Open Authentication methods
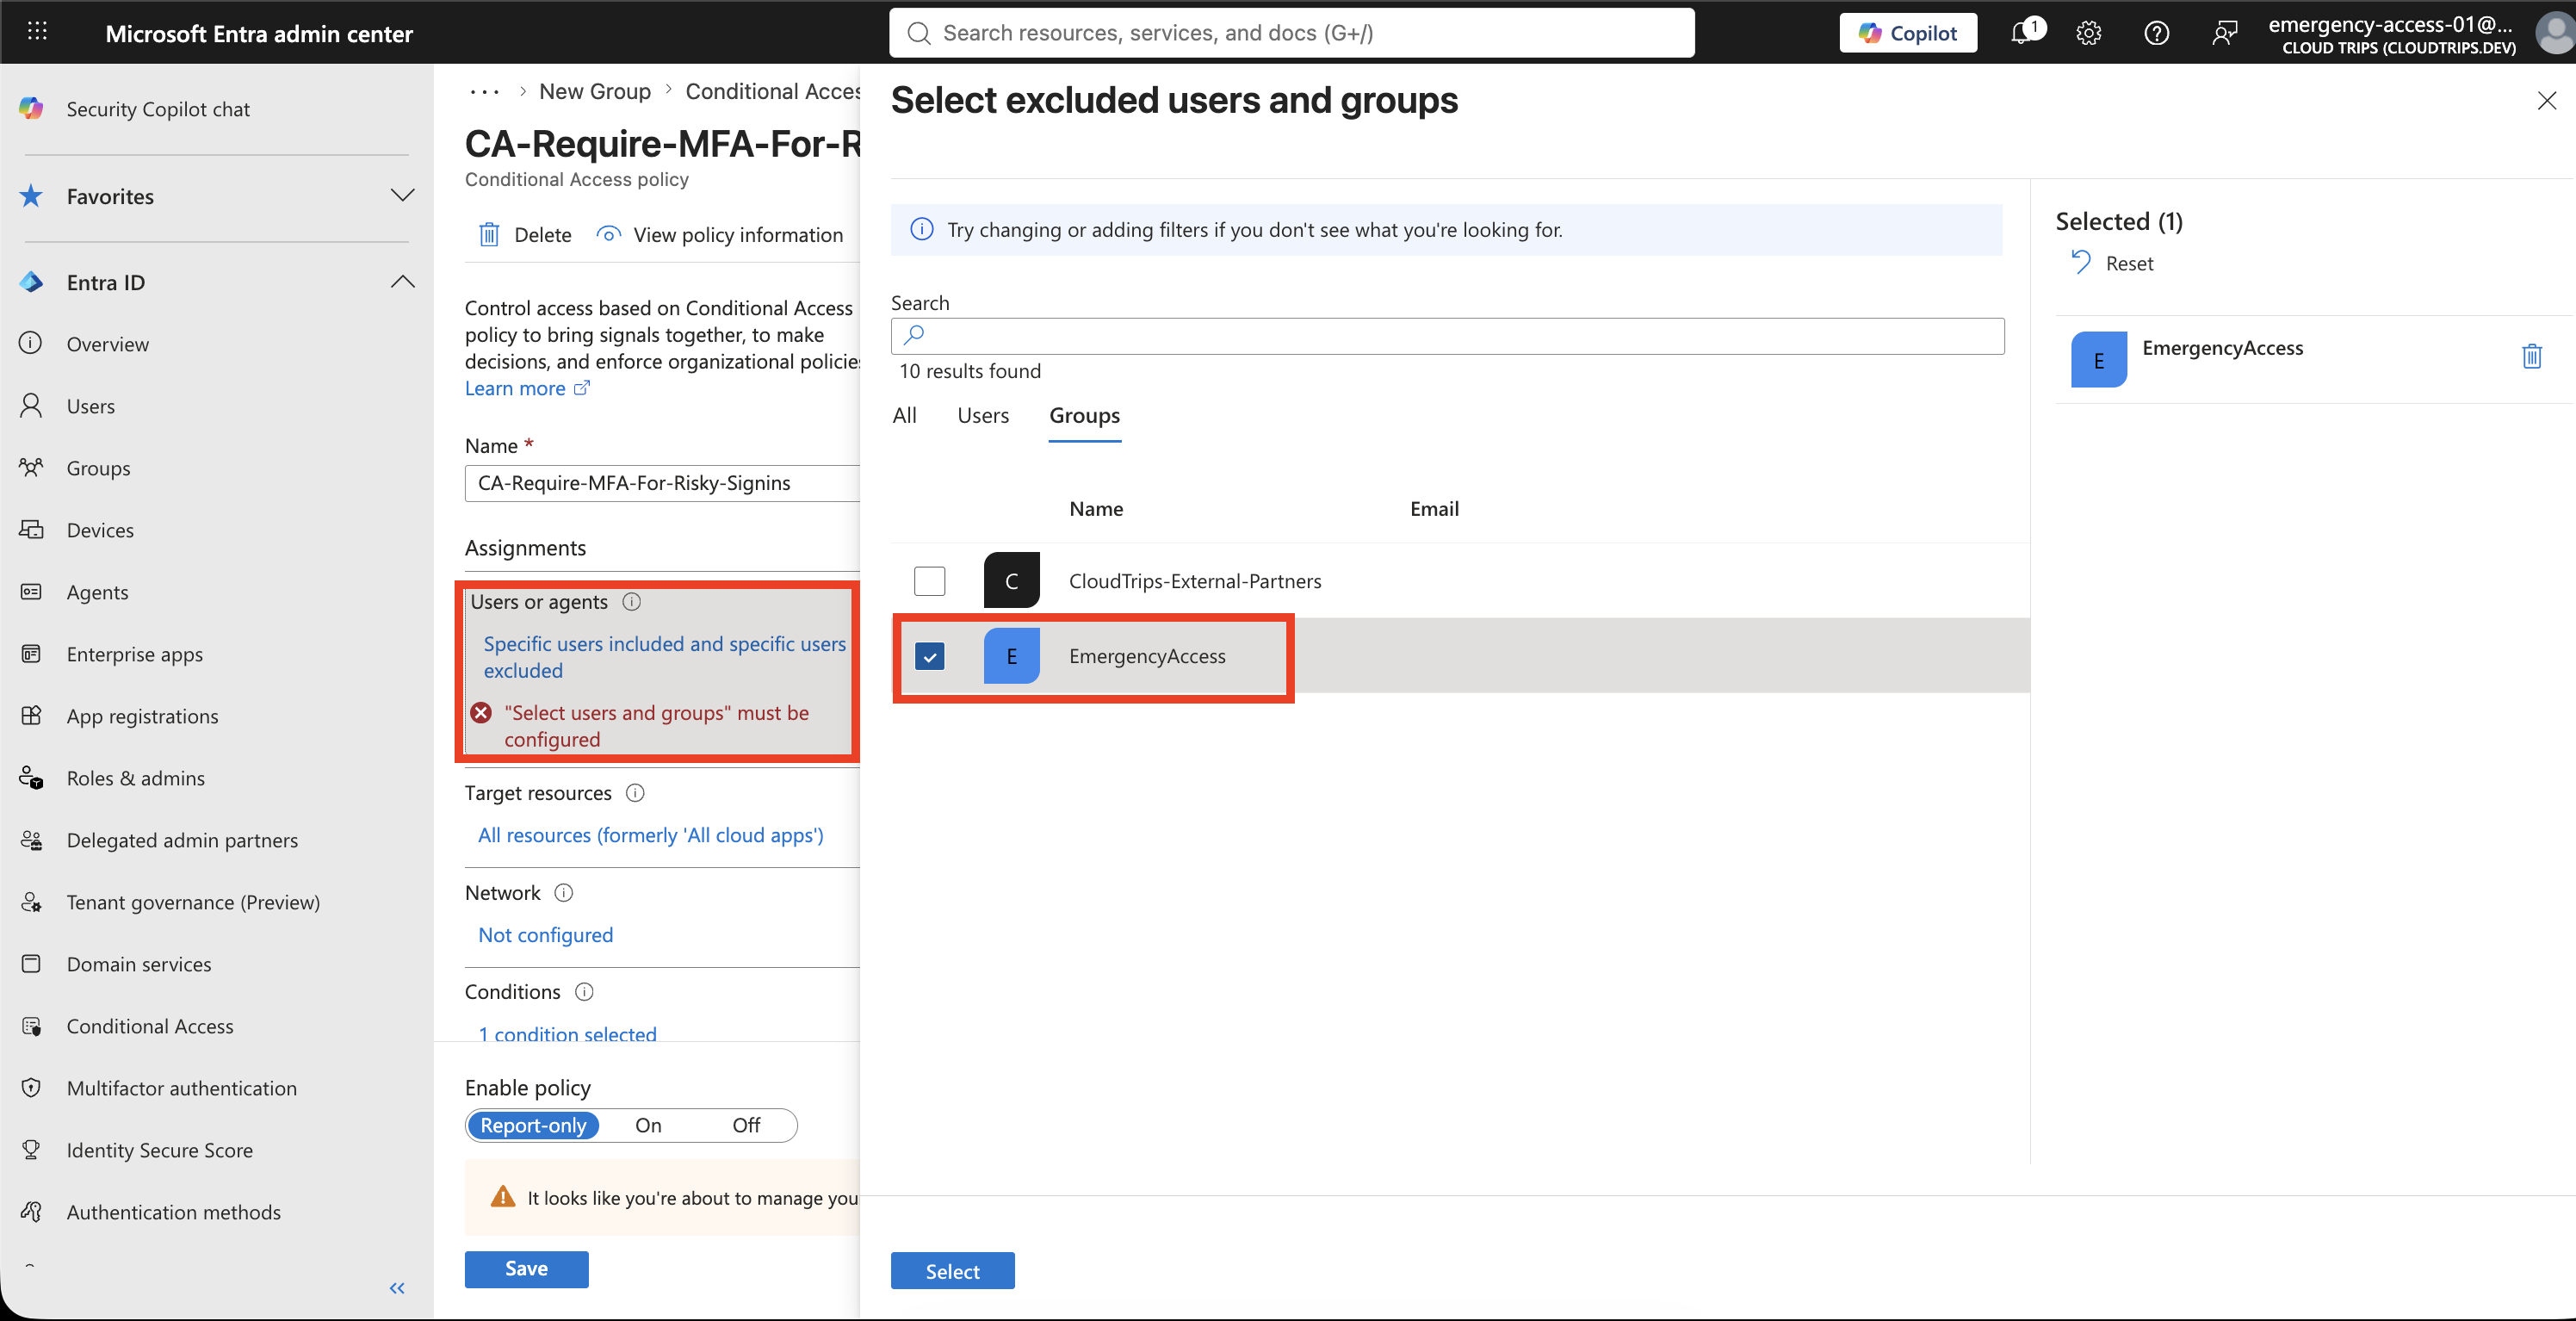The image size is (2576, 1321). (173, 1212)
